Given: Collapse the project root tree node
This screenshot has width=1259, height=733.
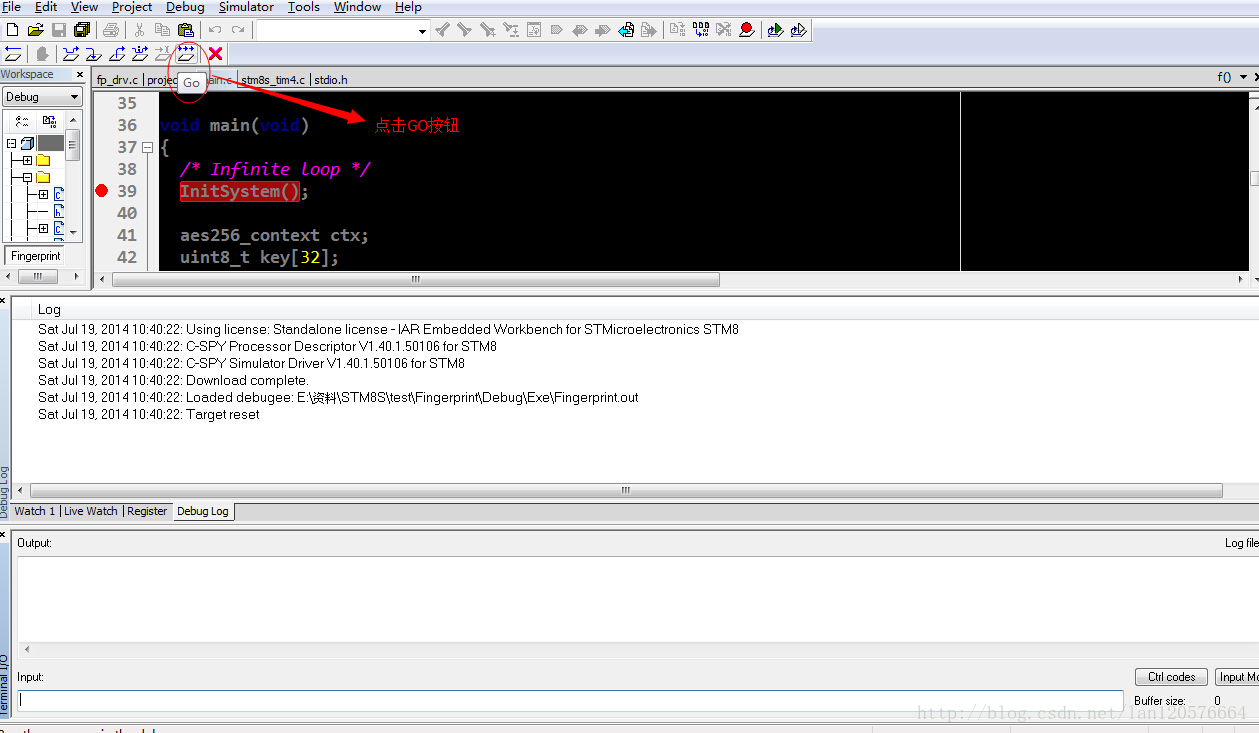Looking at the screenshot, I should pos(12,144).
